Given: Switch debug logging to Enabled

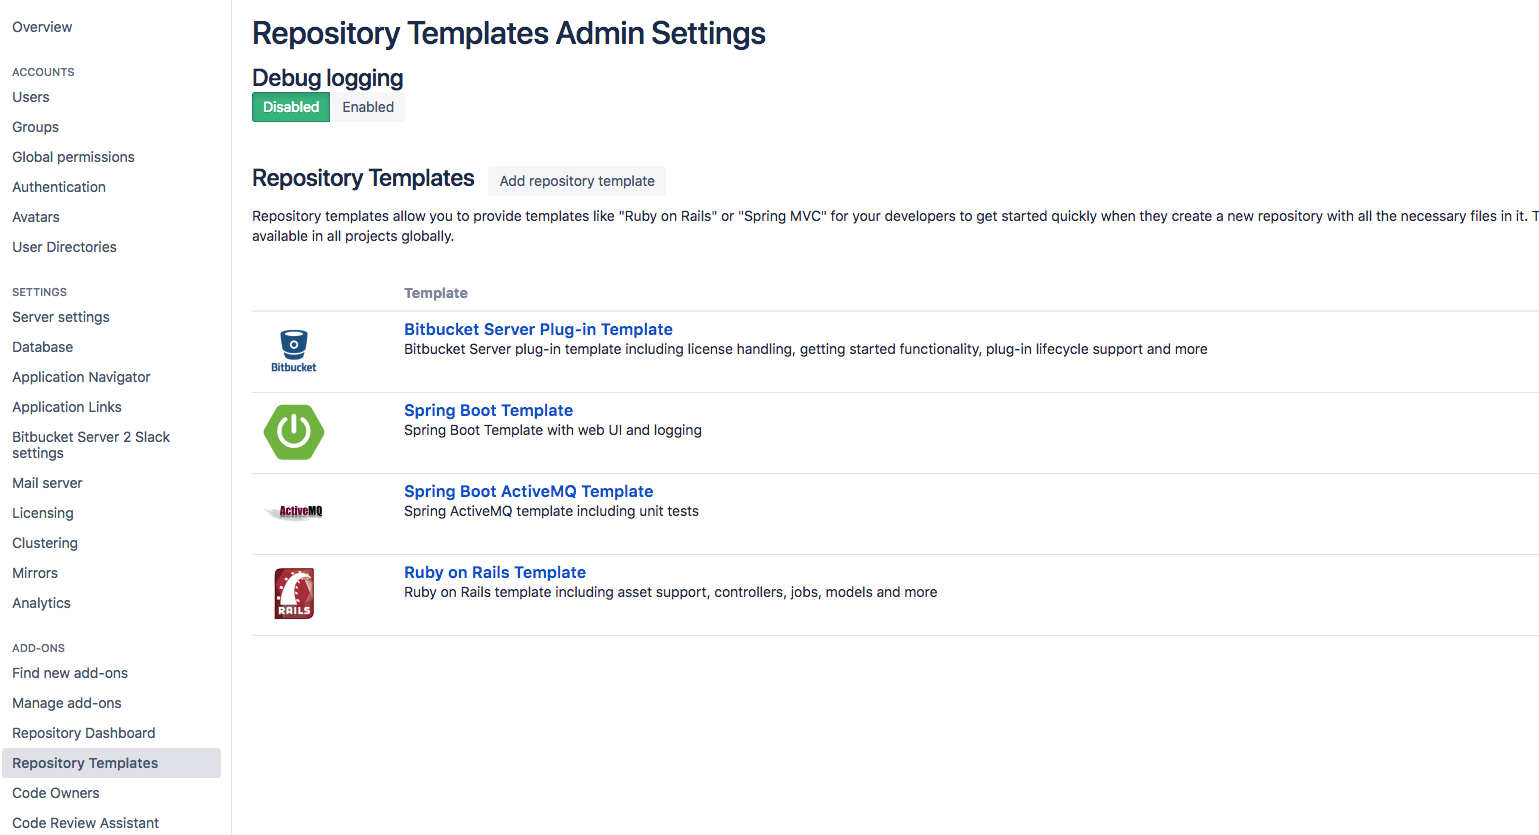Looking at the screenshot, I should tap(367, 107).
